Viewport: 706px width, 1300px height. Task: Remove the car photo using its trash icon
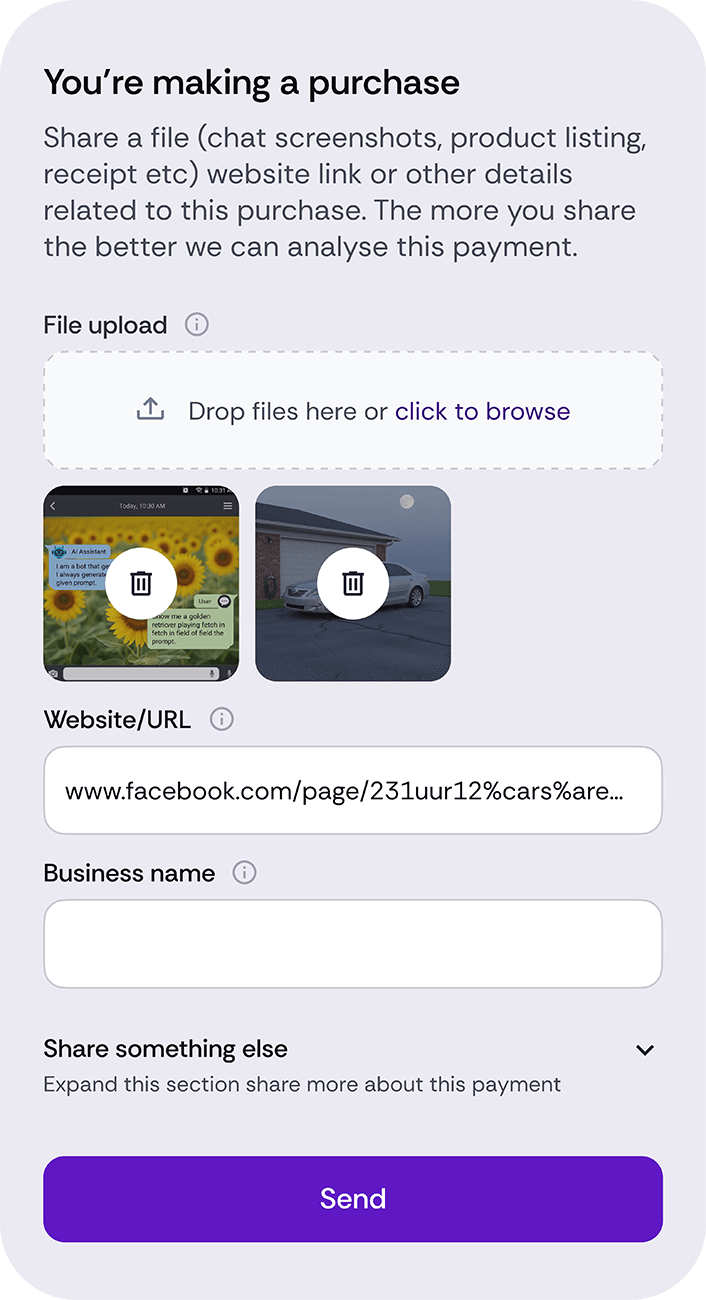click(353, 583)
